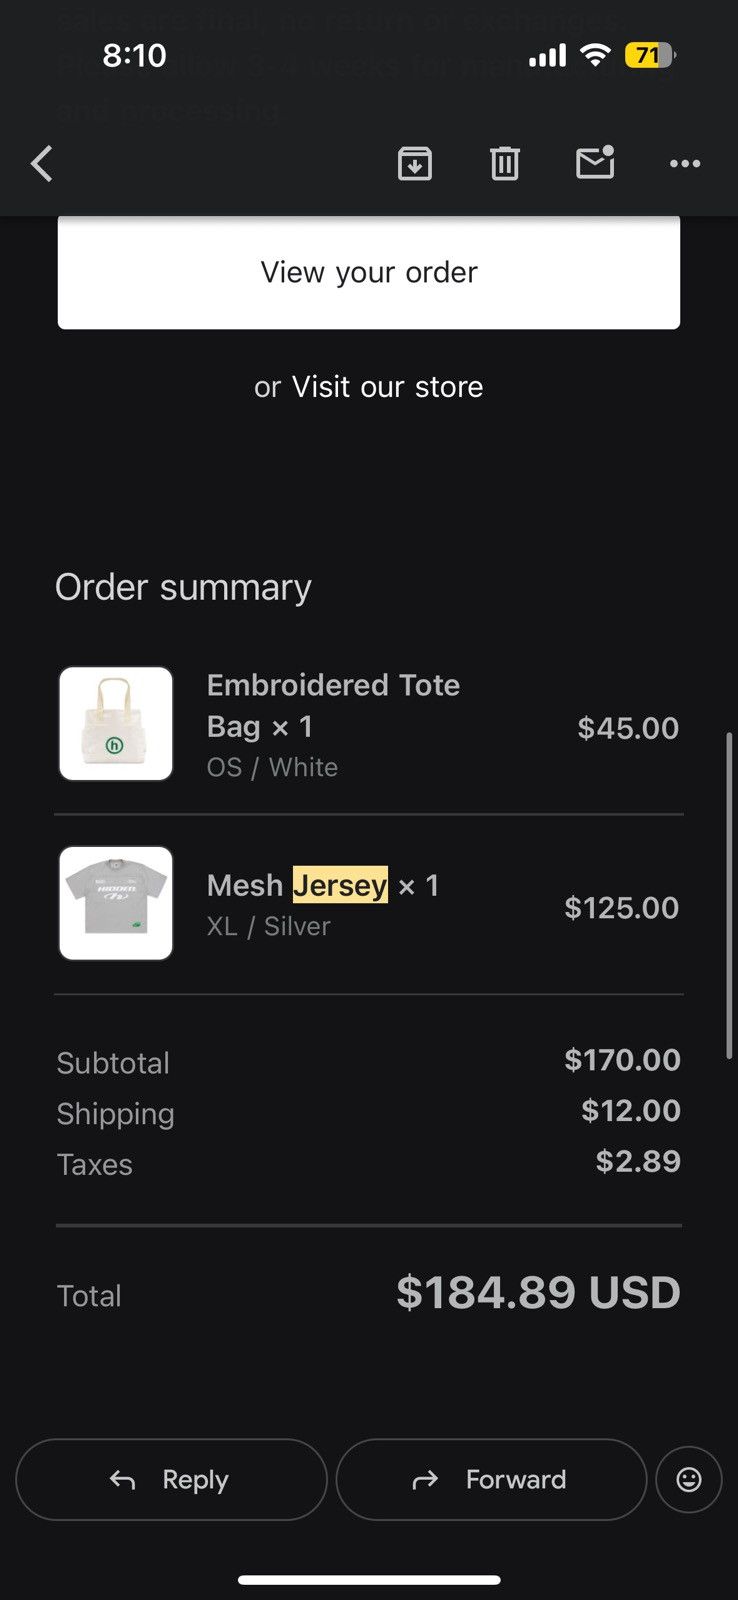Tap the Mesh Jersey product image
Viewport: 738px width, 1600px height.
pyautogui.click(x=116, y=904)
